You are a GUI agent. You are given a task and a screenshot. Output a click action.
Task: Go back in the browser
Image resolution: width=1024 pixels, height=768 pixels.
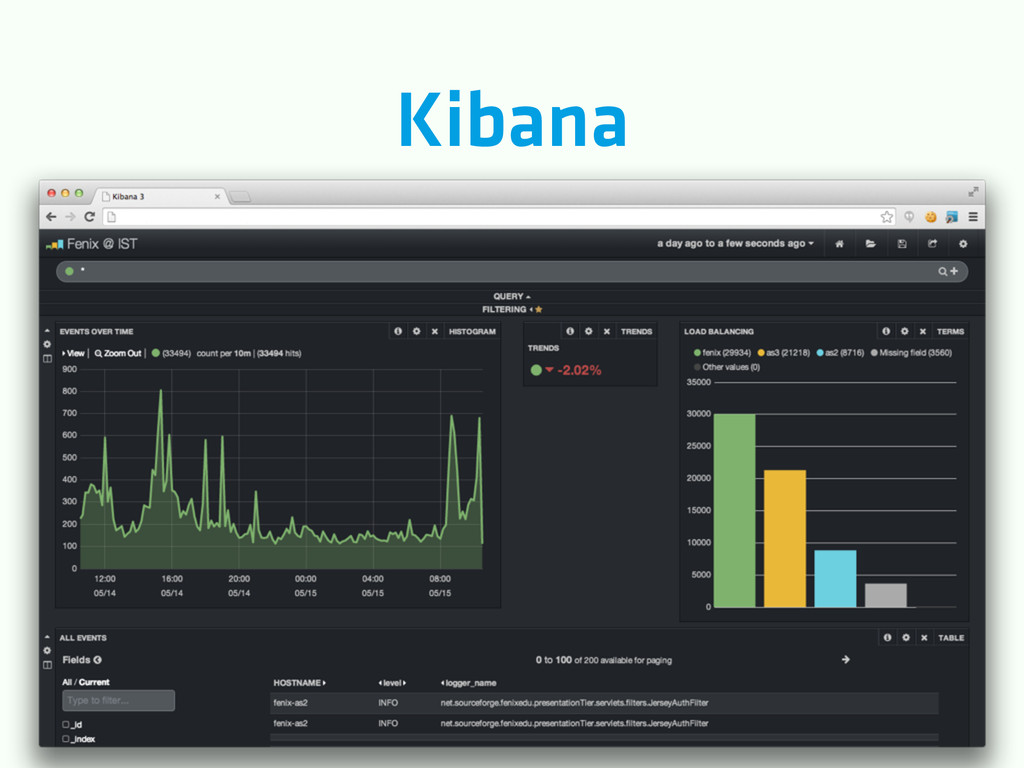pos(52,217)
